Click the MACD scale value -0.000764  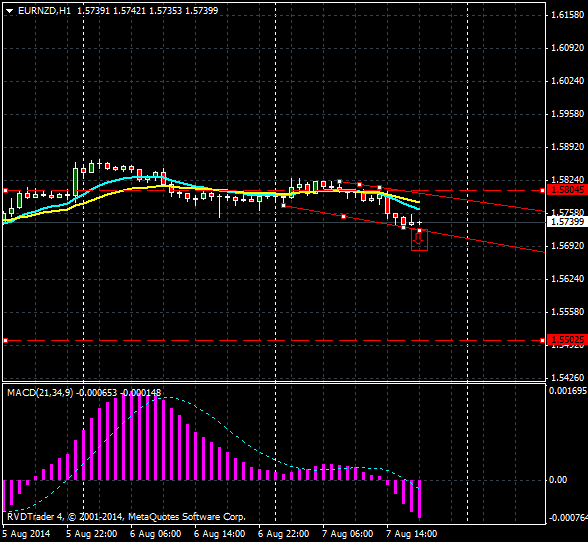pyautogui.click(x=568, y=518)
